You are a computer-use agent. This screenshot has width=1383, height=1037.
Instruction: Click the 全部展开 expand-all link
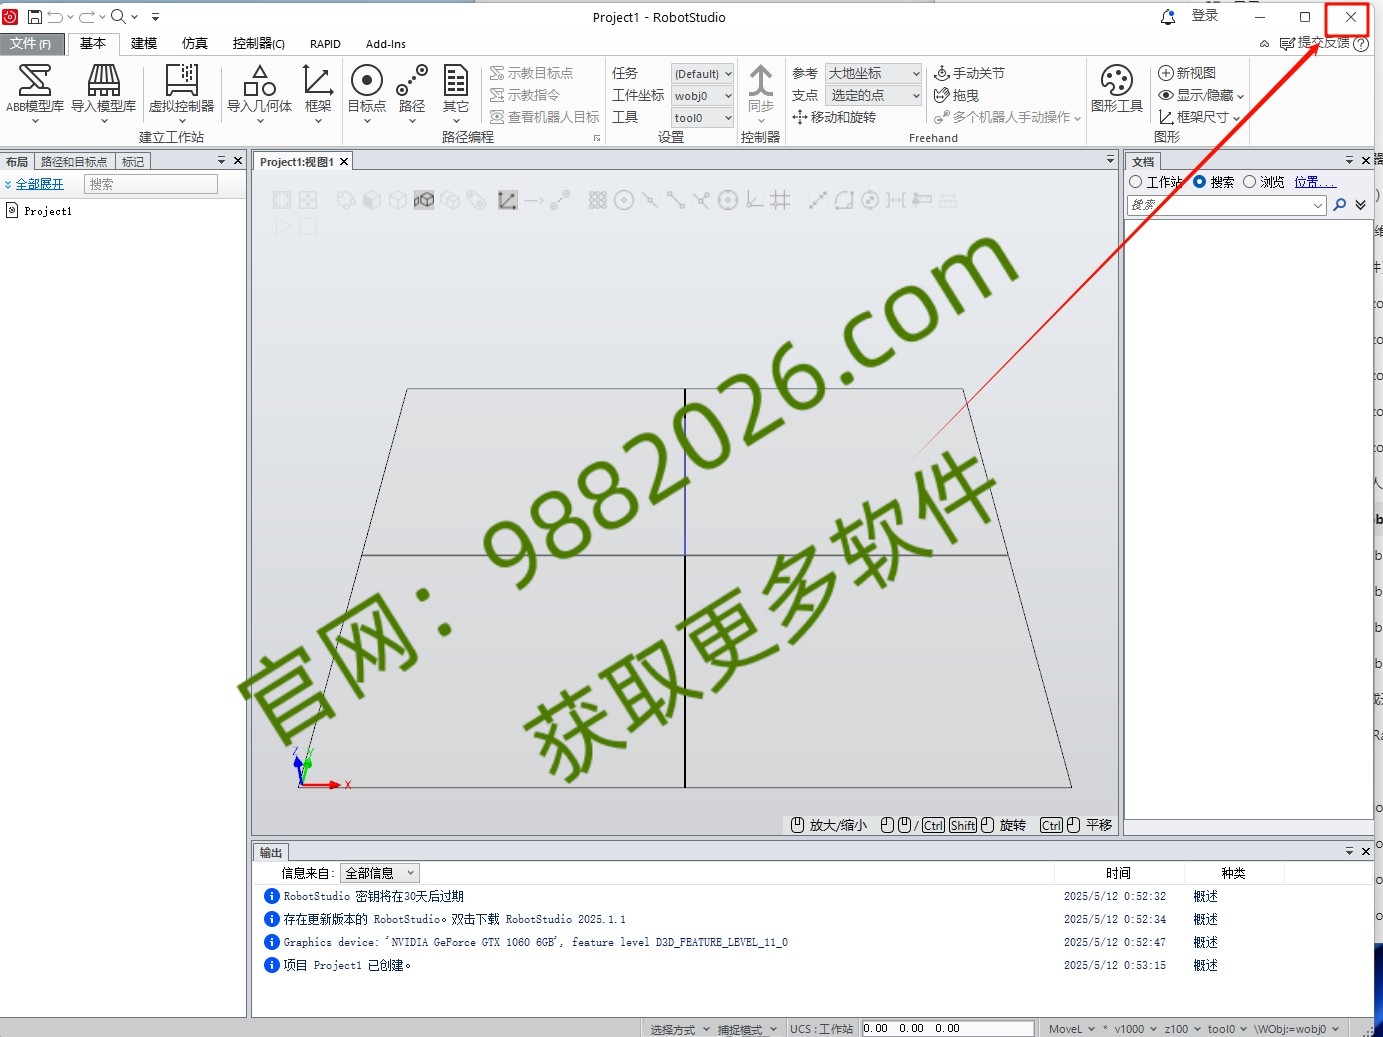click(39, 184)
